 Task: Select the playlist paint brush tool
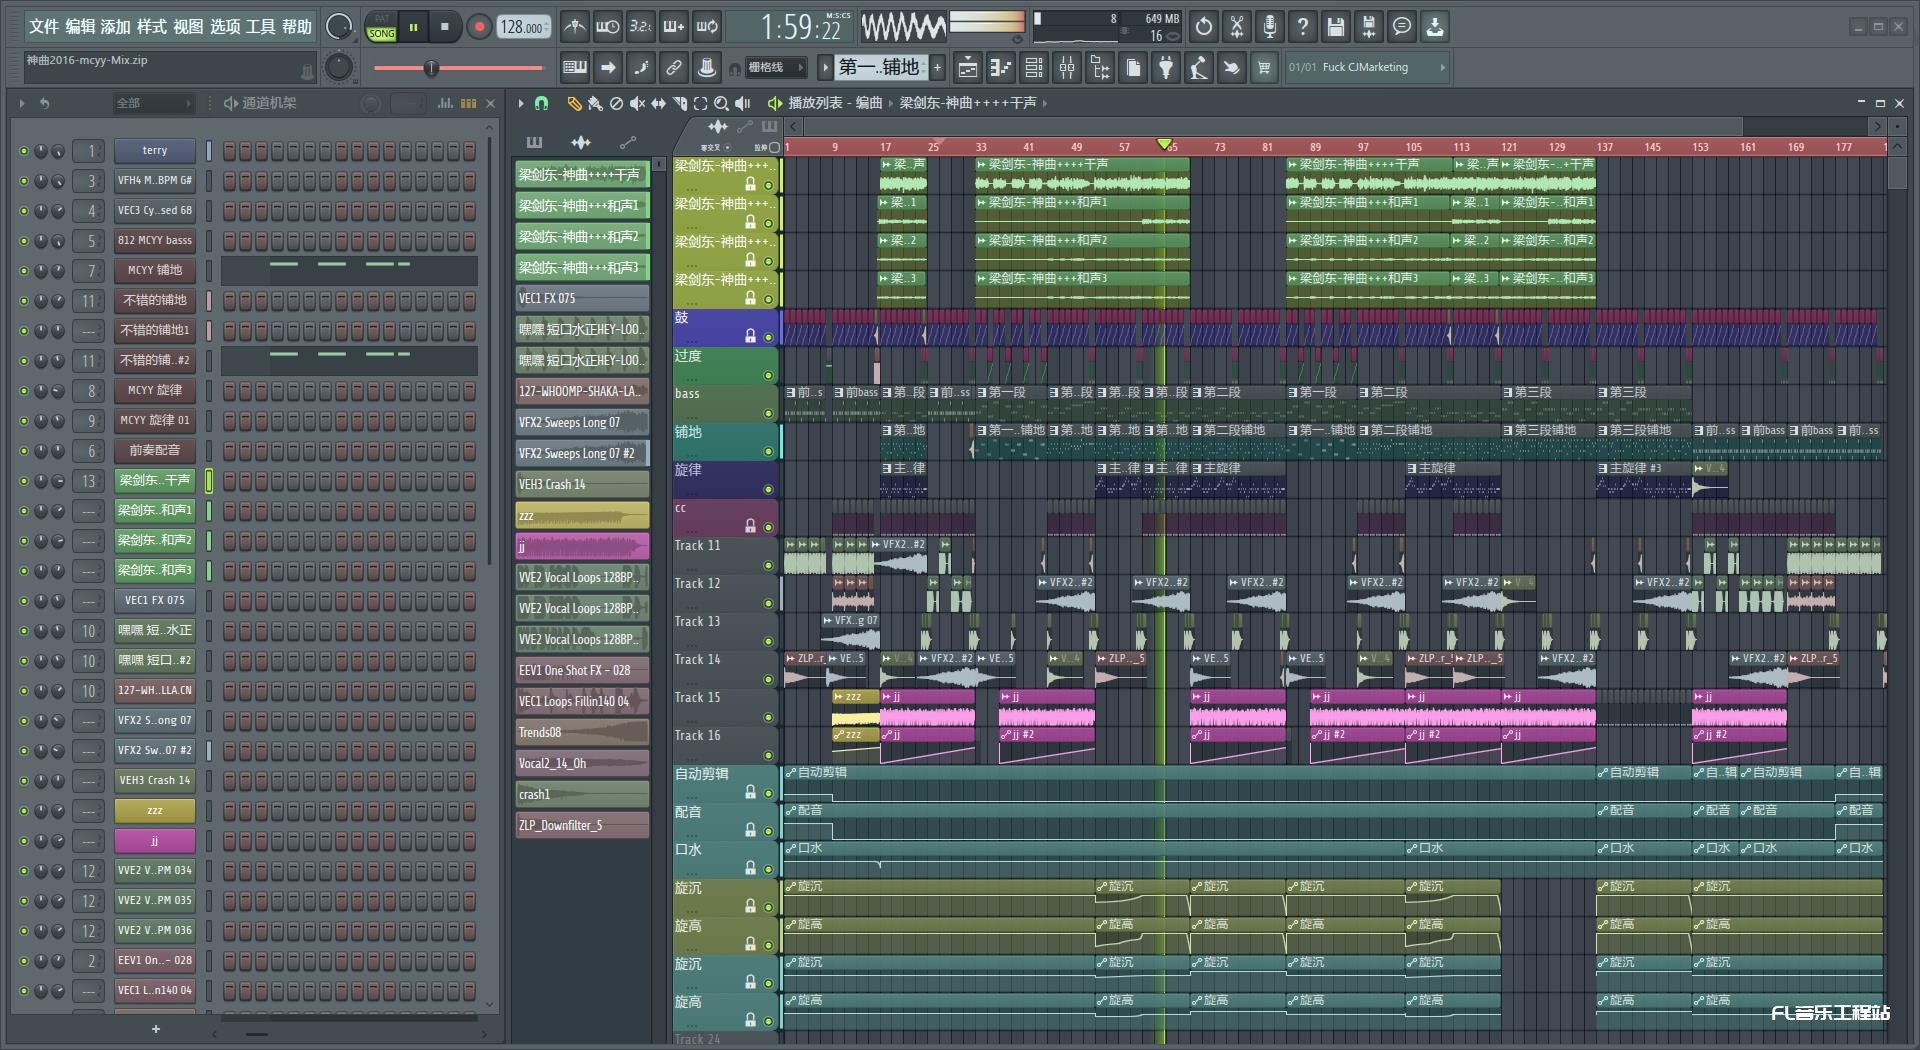click(595, 103)
